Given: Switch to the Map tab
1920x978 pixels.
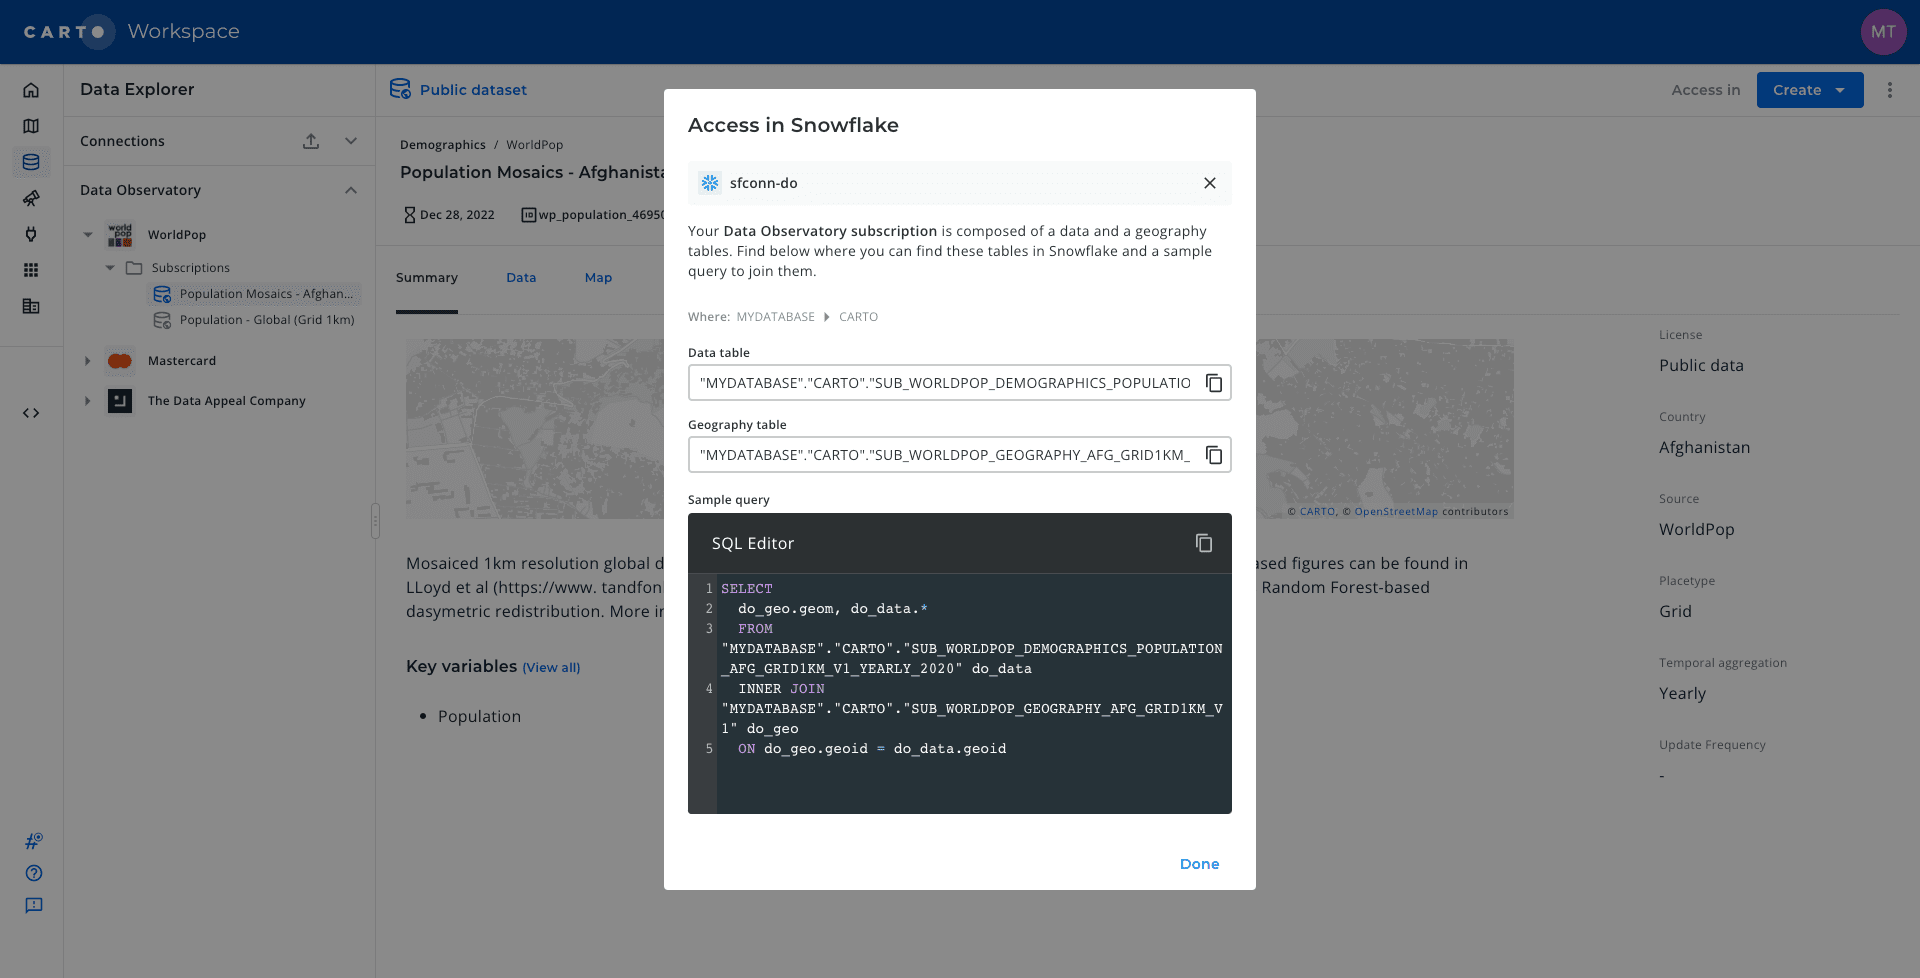Looking at the screenshot, I should click(x=598, y=277).
